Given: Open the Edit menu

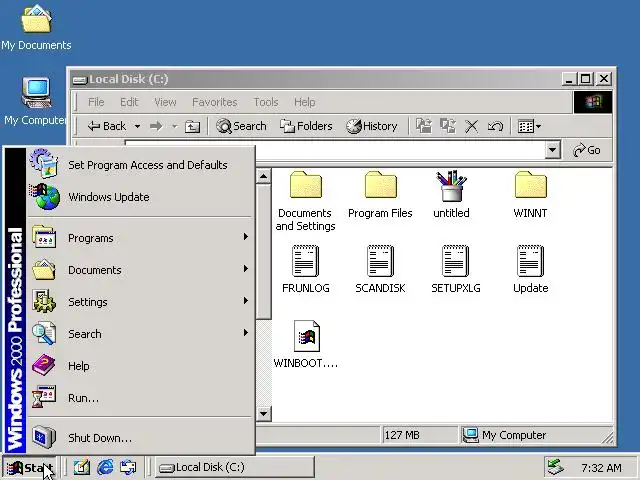Looking at the screenshot, I should pos(129,102).
